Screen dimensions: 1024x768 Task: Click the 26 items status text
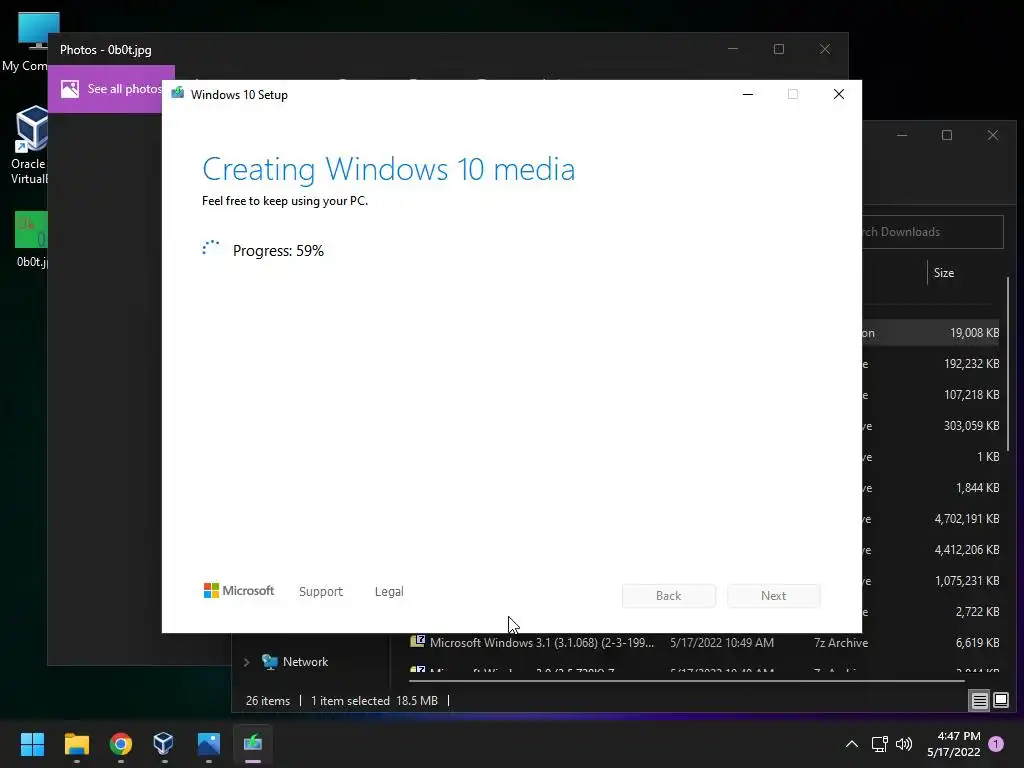(x=268, y=701)
